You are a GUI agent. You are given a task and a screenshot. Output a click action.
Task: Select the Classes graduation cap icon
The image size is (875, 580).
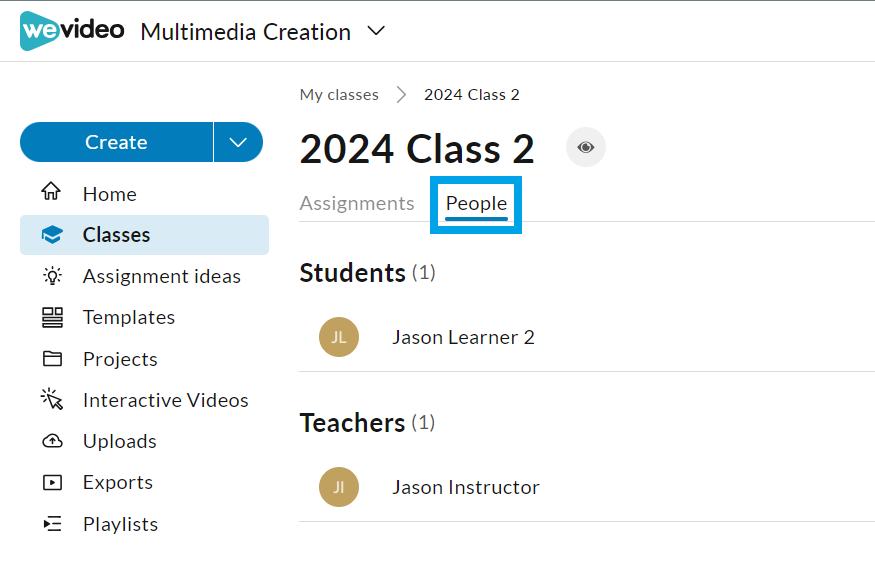coord(52,235)
